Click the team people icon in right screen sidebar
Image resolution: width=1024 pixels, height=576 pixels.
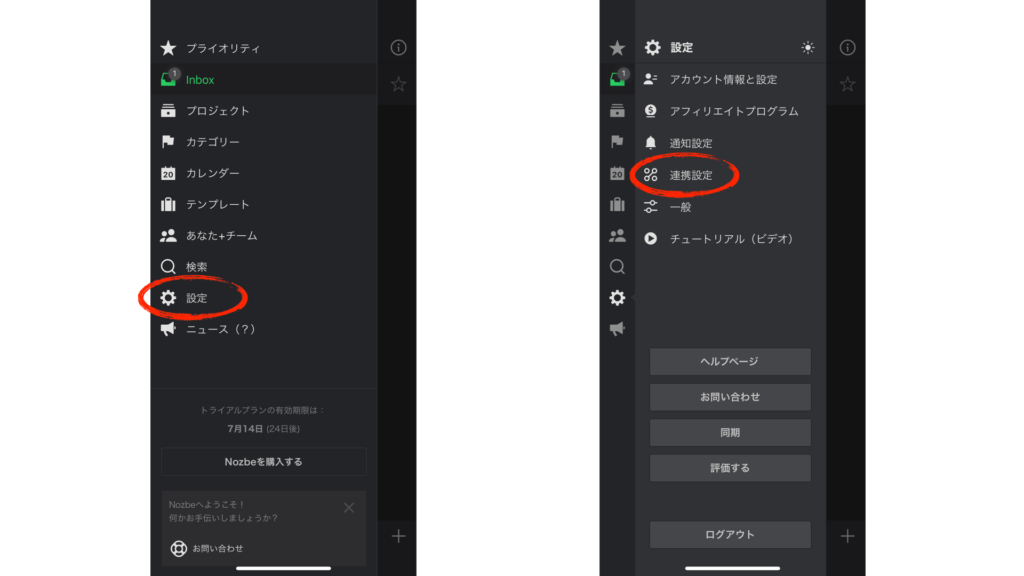pos(617,236)
